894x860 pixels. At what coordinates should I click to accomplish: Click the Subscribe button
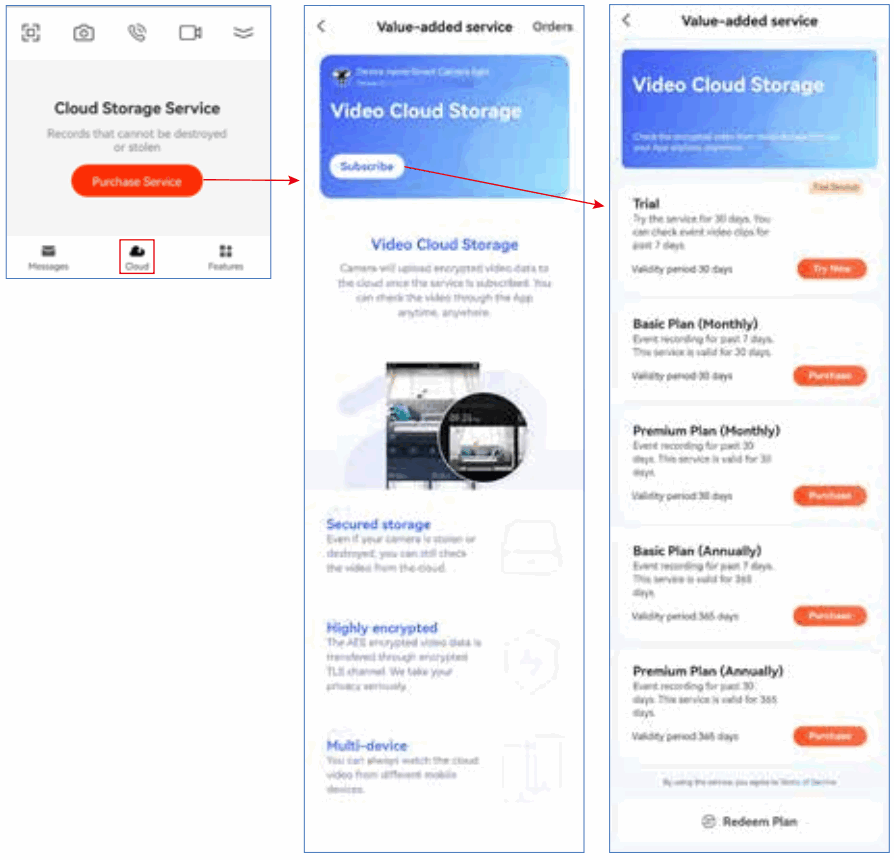(367, 167)
